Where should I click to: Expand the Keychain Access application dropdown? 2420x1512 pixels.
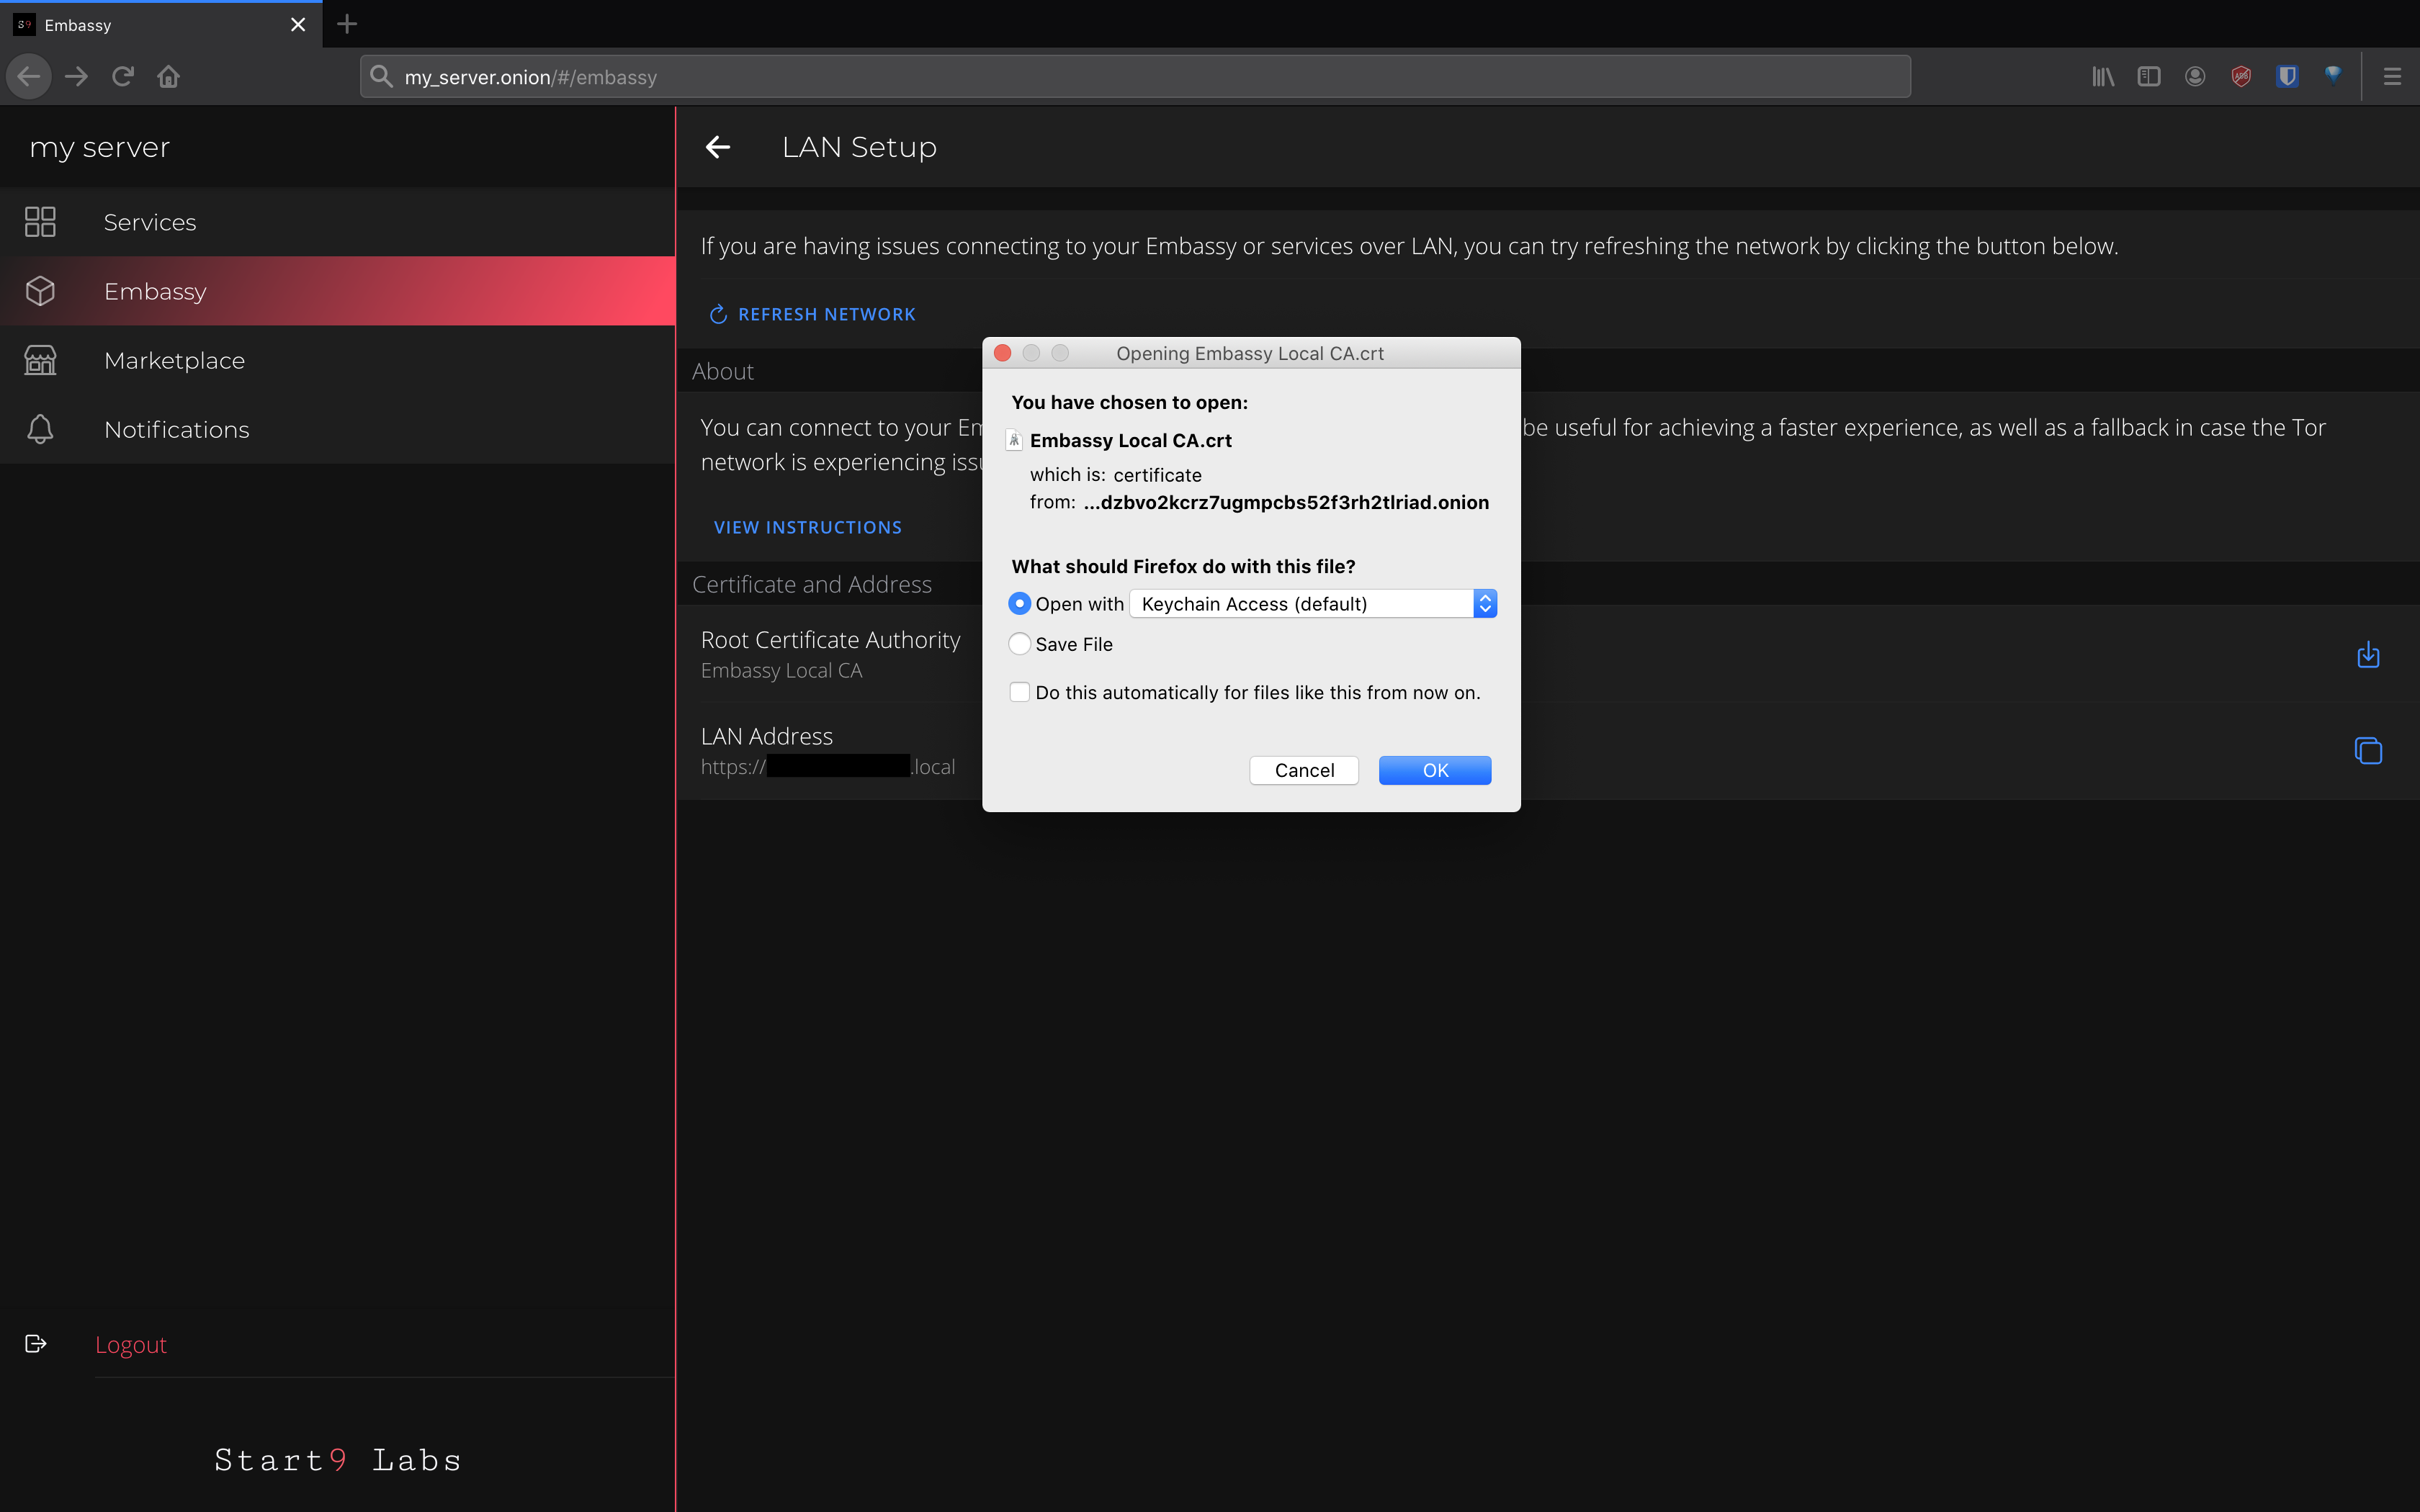click(1312, 604)
